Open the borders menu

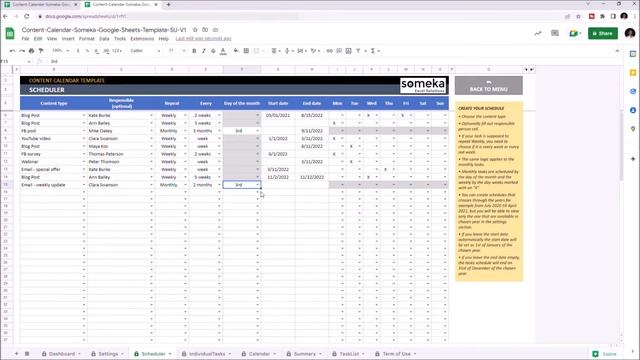point(246,51)
